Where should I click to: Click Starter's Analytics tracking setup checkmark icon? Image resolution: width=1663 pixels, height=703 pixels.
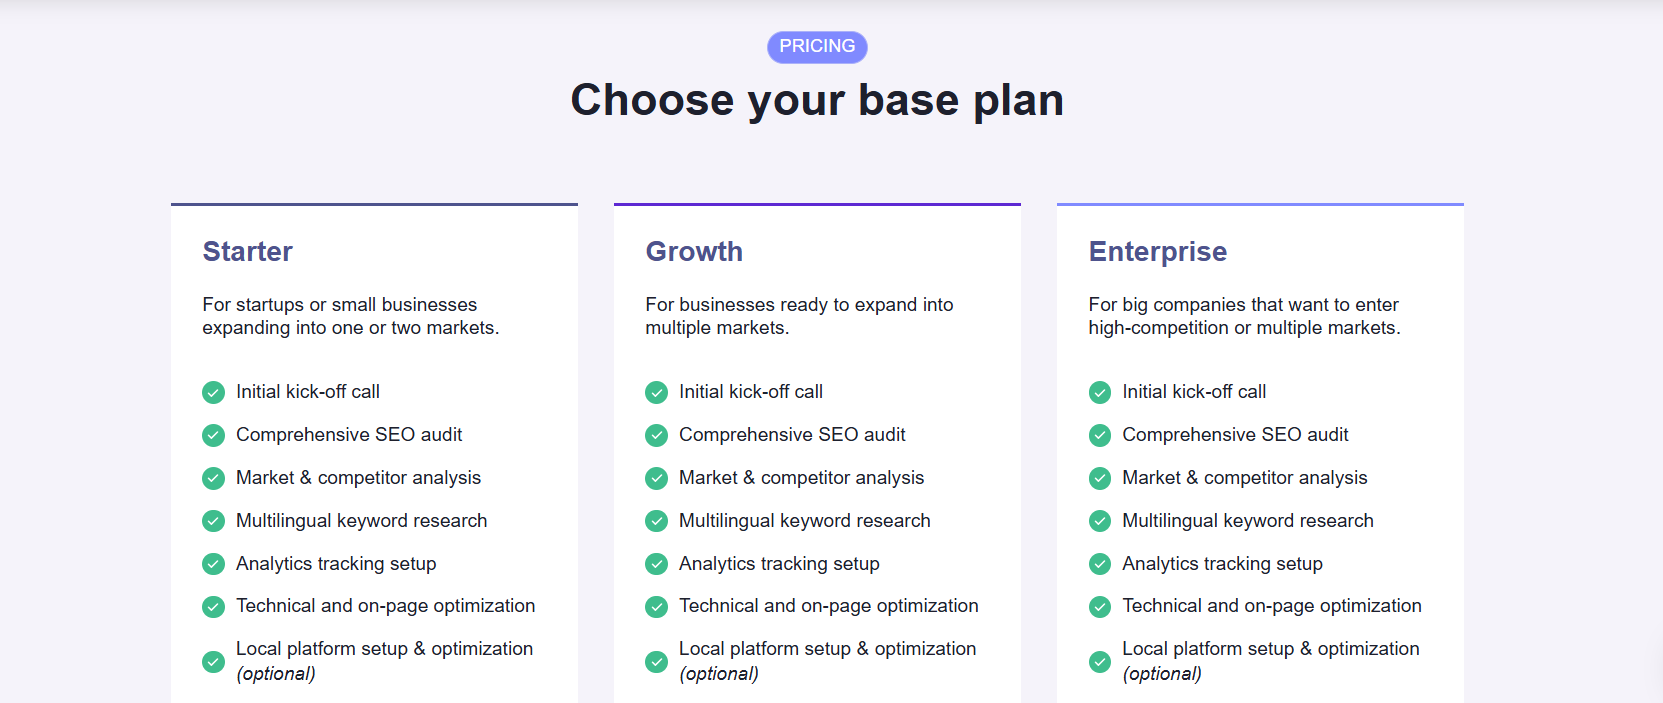pyautogui.click(x=213, y=564)
